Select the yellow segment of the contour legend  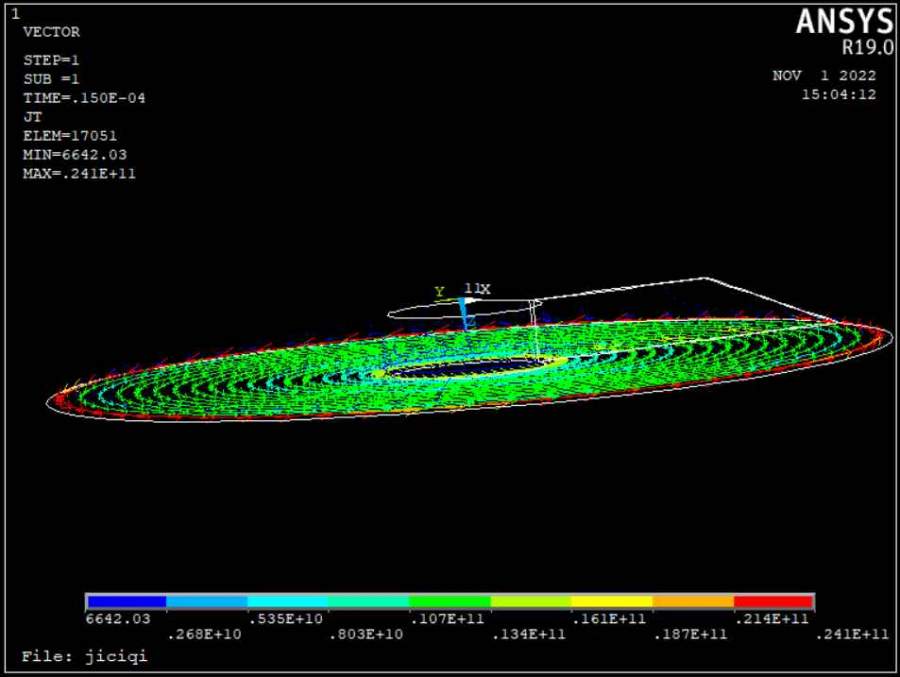click(x=612, y=602)
